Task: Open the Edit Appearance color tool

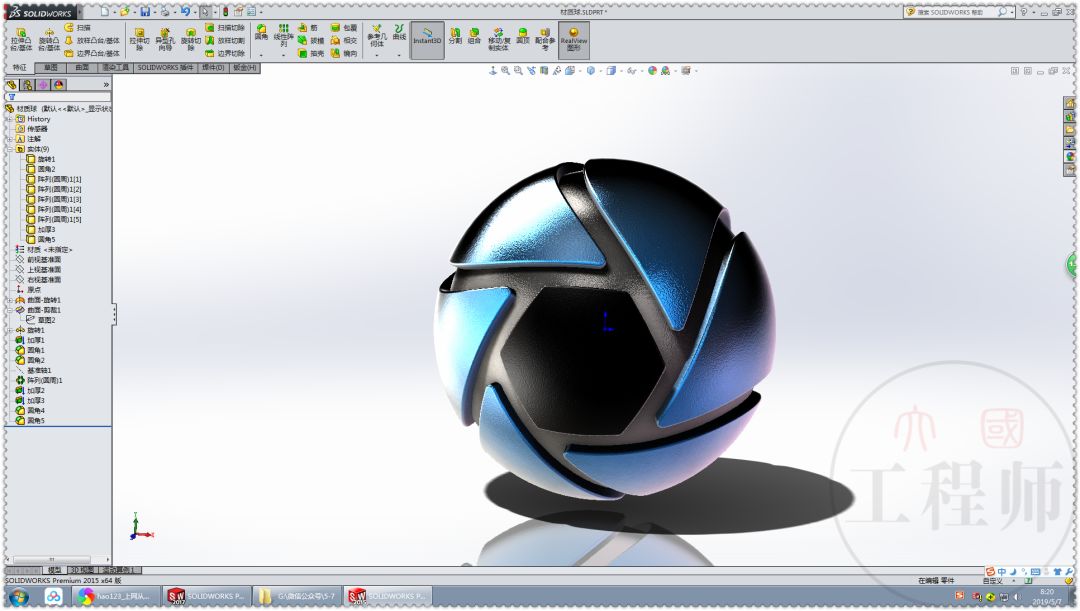Action: click(x=651, y=68)
